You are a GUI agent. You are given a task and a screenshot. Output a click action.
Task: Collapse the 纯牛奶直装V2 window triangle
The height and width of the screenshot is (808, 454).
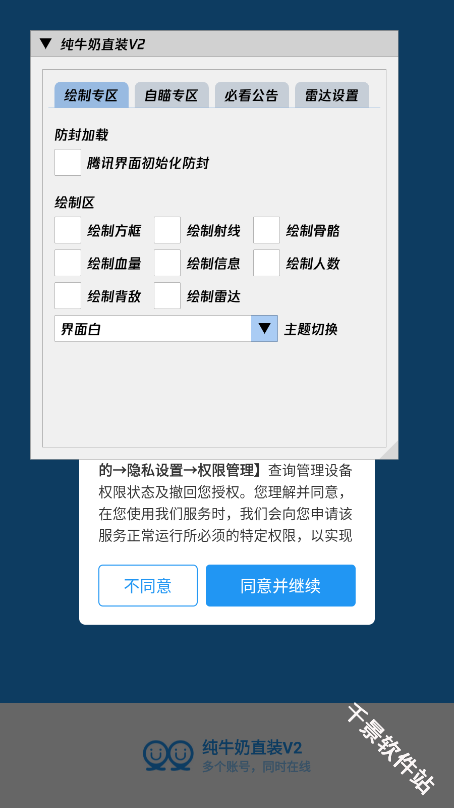pyautogui.click(x=46, y=44)
